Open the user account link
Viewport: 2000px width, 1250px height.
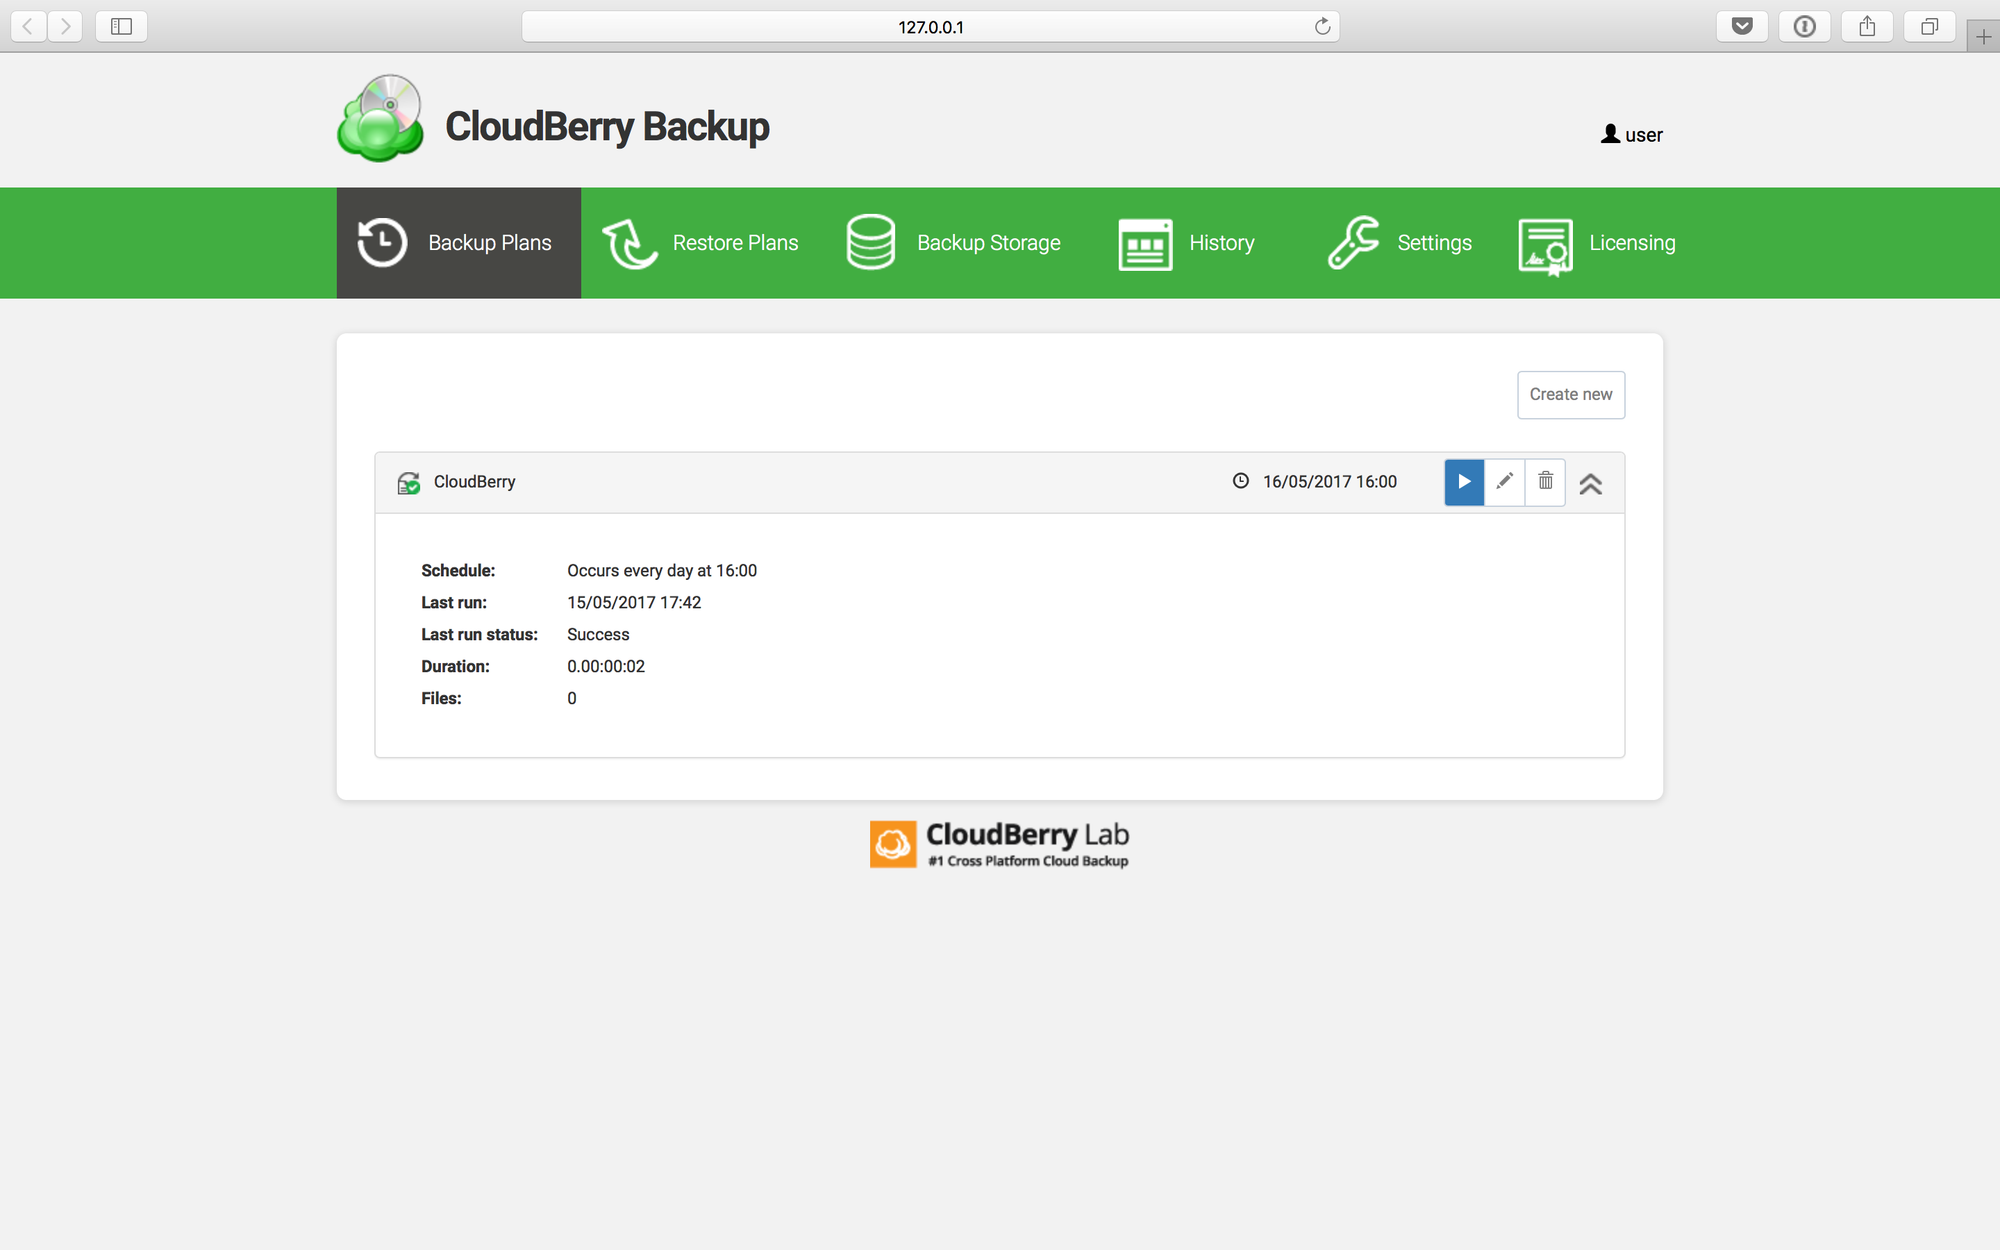tap(1631, 135)
